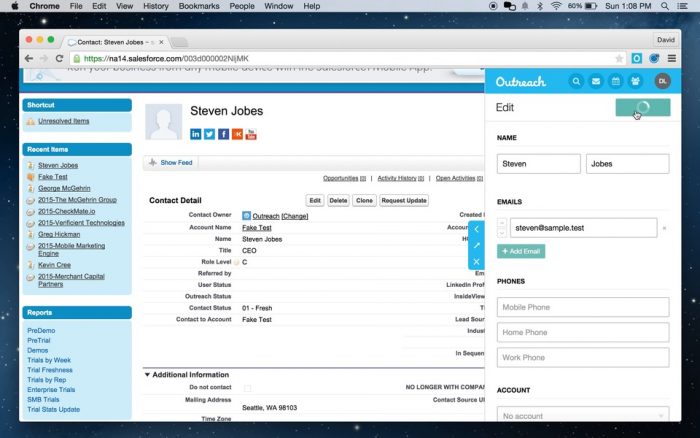The width and height of the screenshot is (700, 438).
Task: Open George McGehrin in Recent Items
Action: coord(64,188)
